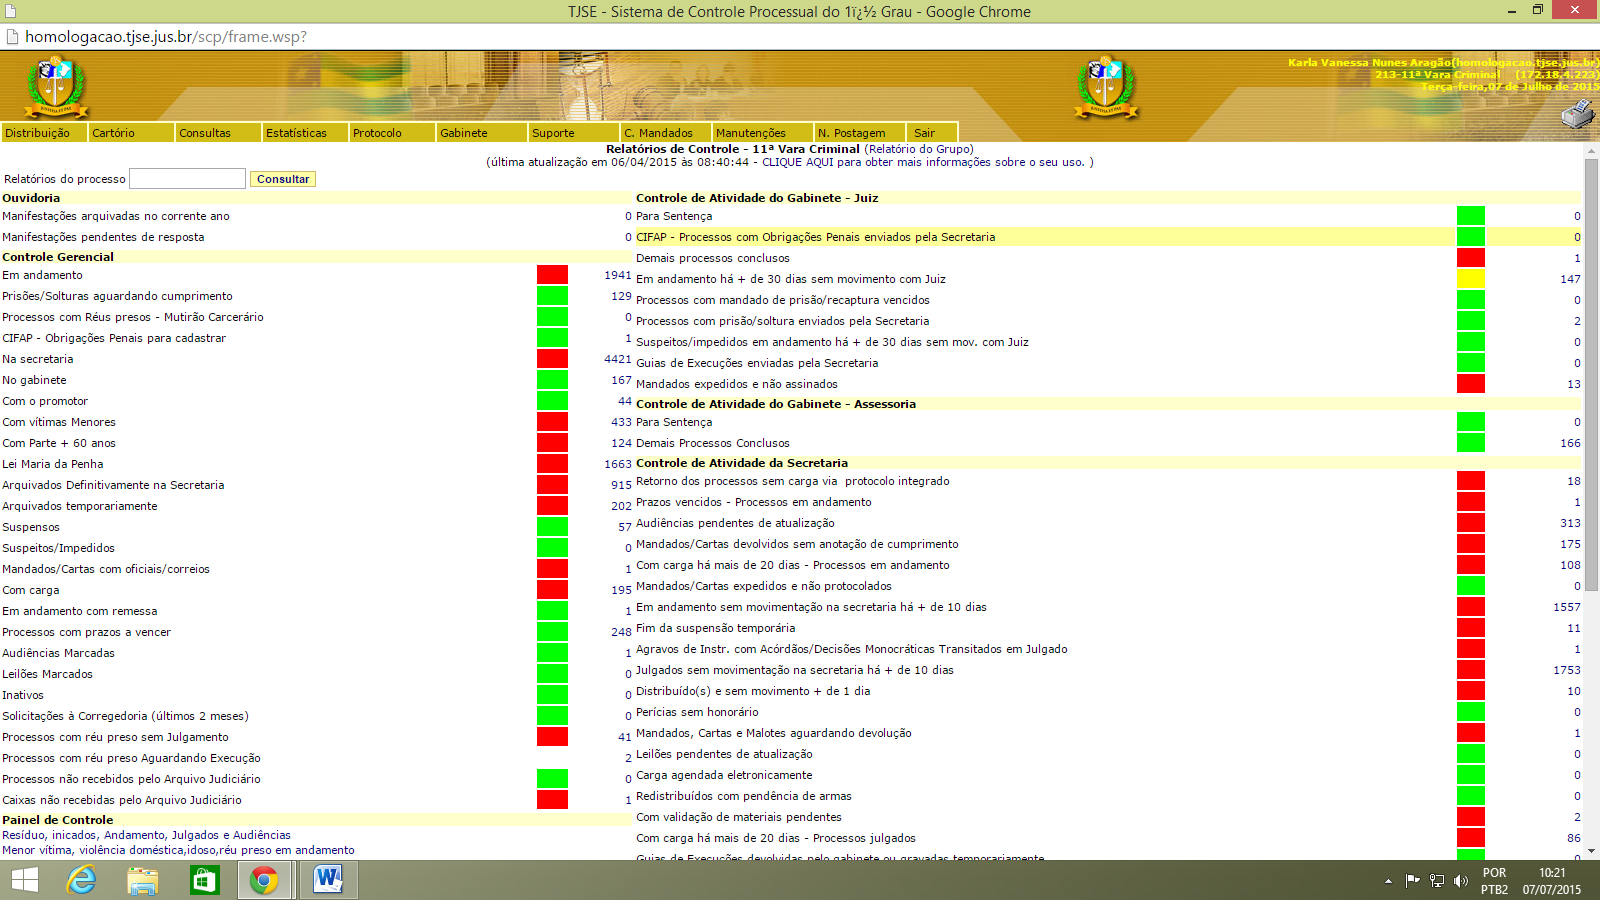Click the page scrollbar down arrow
The width and height of the screenshot is (1600, 900).
click(1591, 852)
